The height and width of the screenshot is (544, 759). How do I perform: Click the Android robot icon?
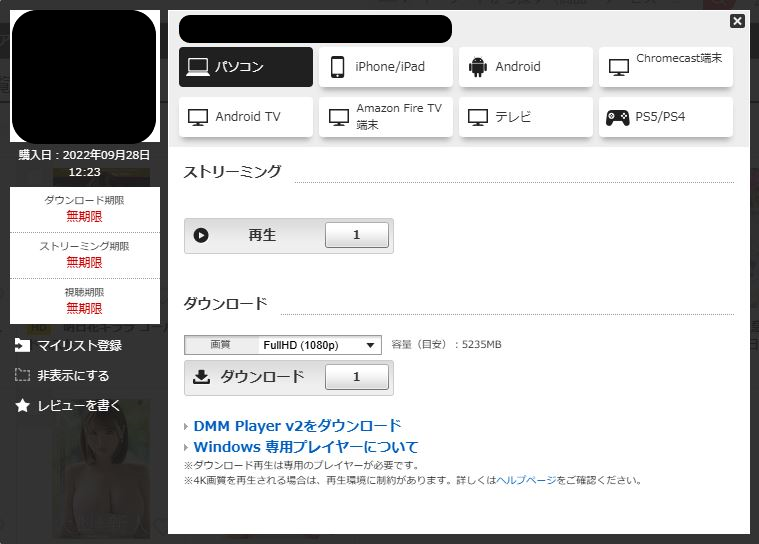478,67
